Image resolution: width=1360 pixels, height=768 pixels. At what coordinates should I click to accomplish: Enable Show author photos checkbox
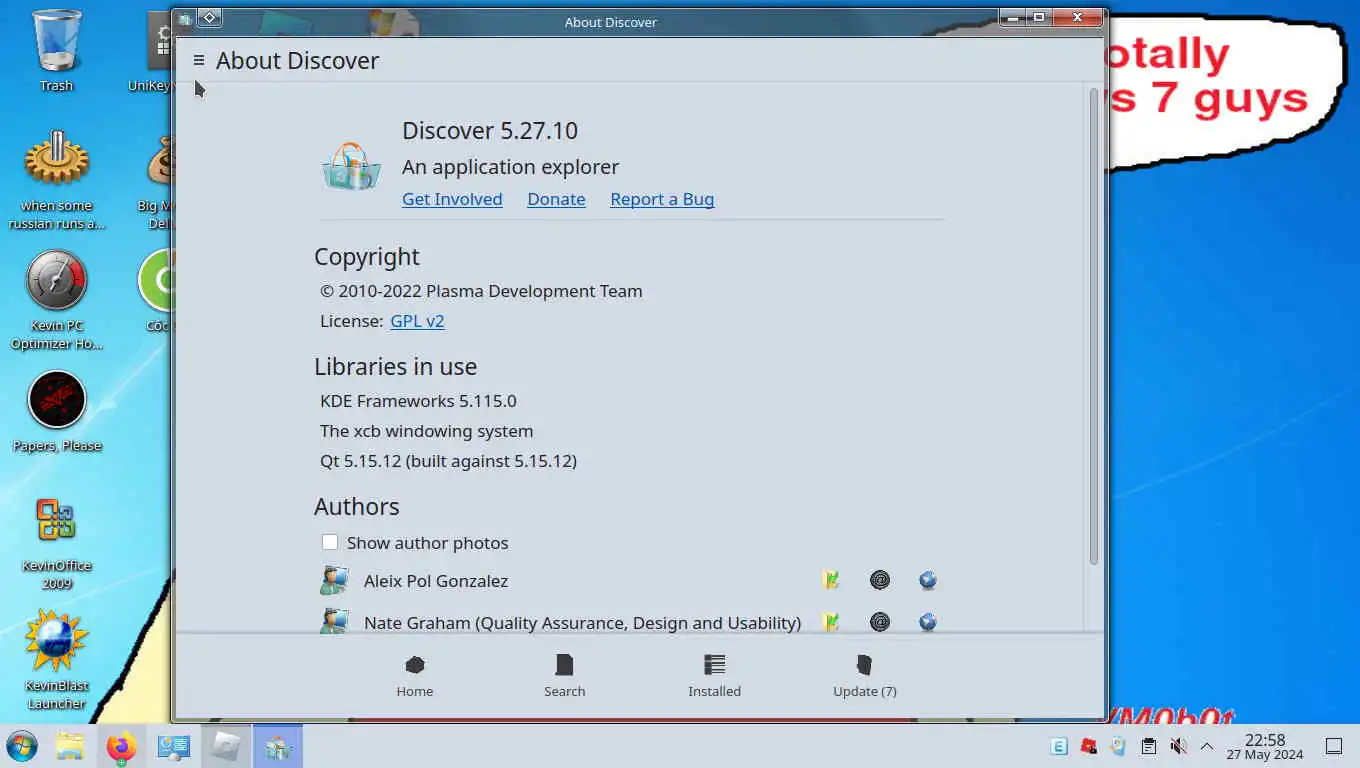tap(330, 542)
